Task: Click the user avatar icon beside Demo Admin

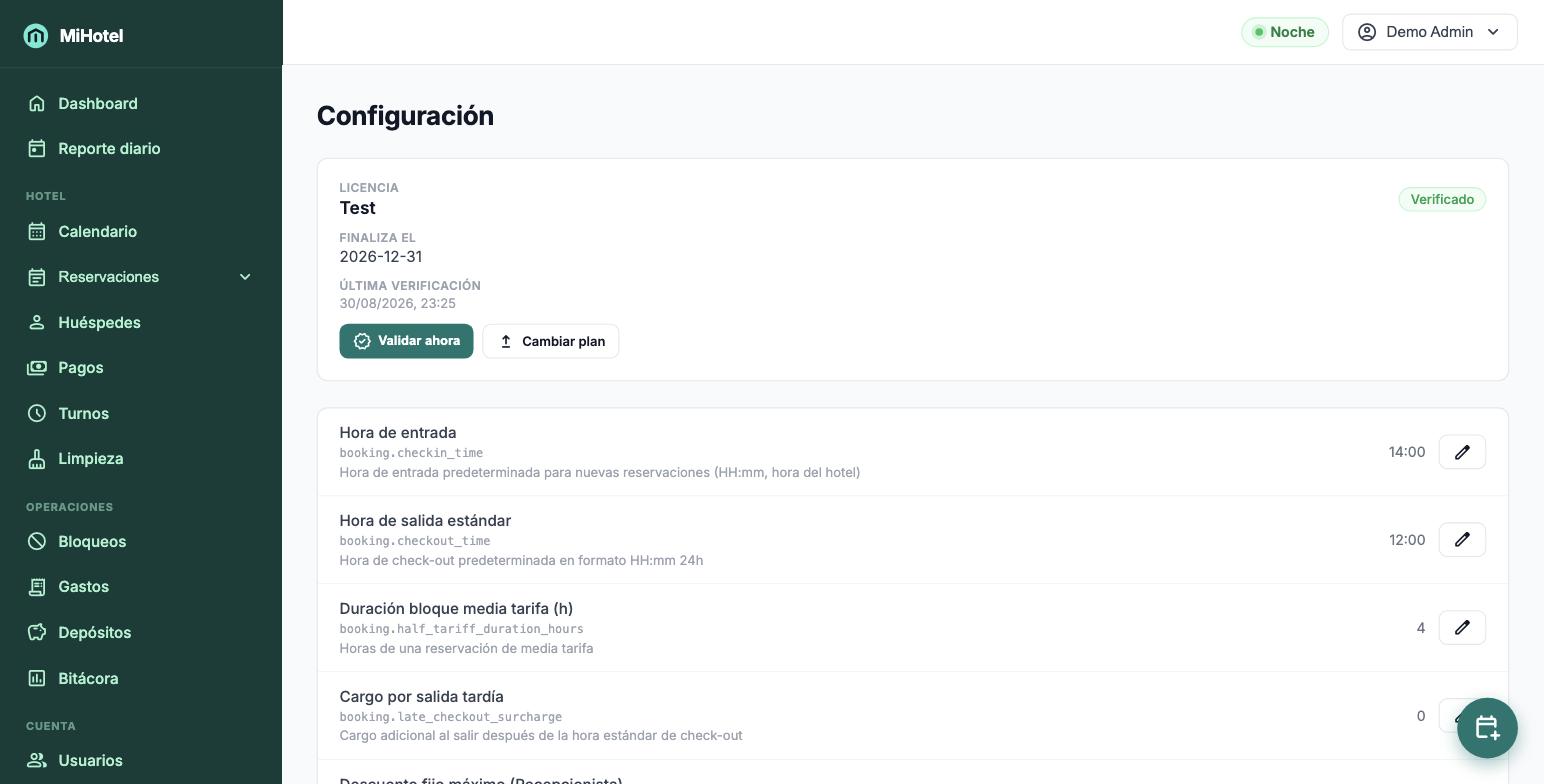Action: [1367, 32]
